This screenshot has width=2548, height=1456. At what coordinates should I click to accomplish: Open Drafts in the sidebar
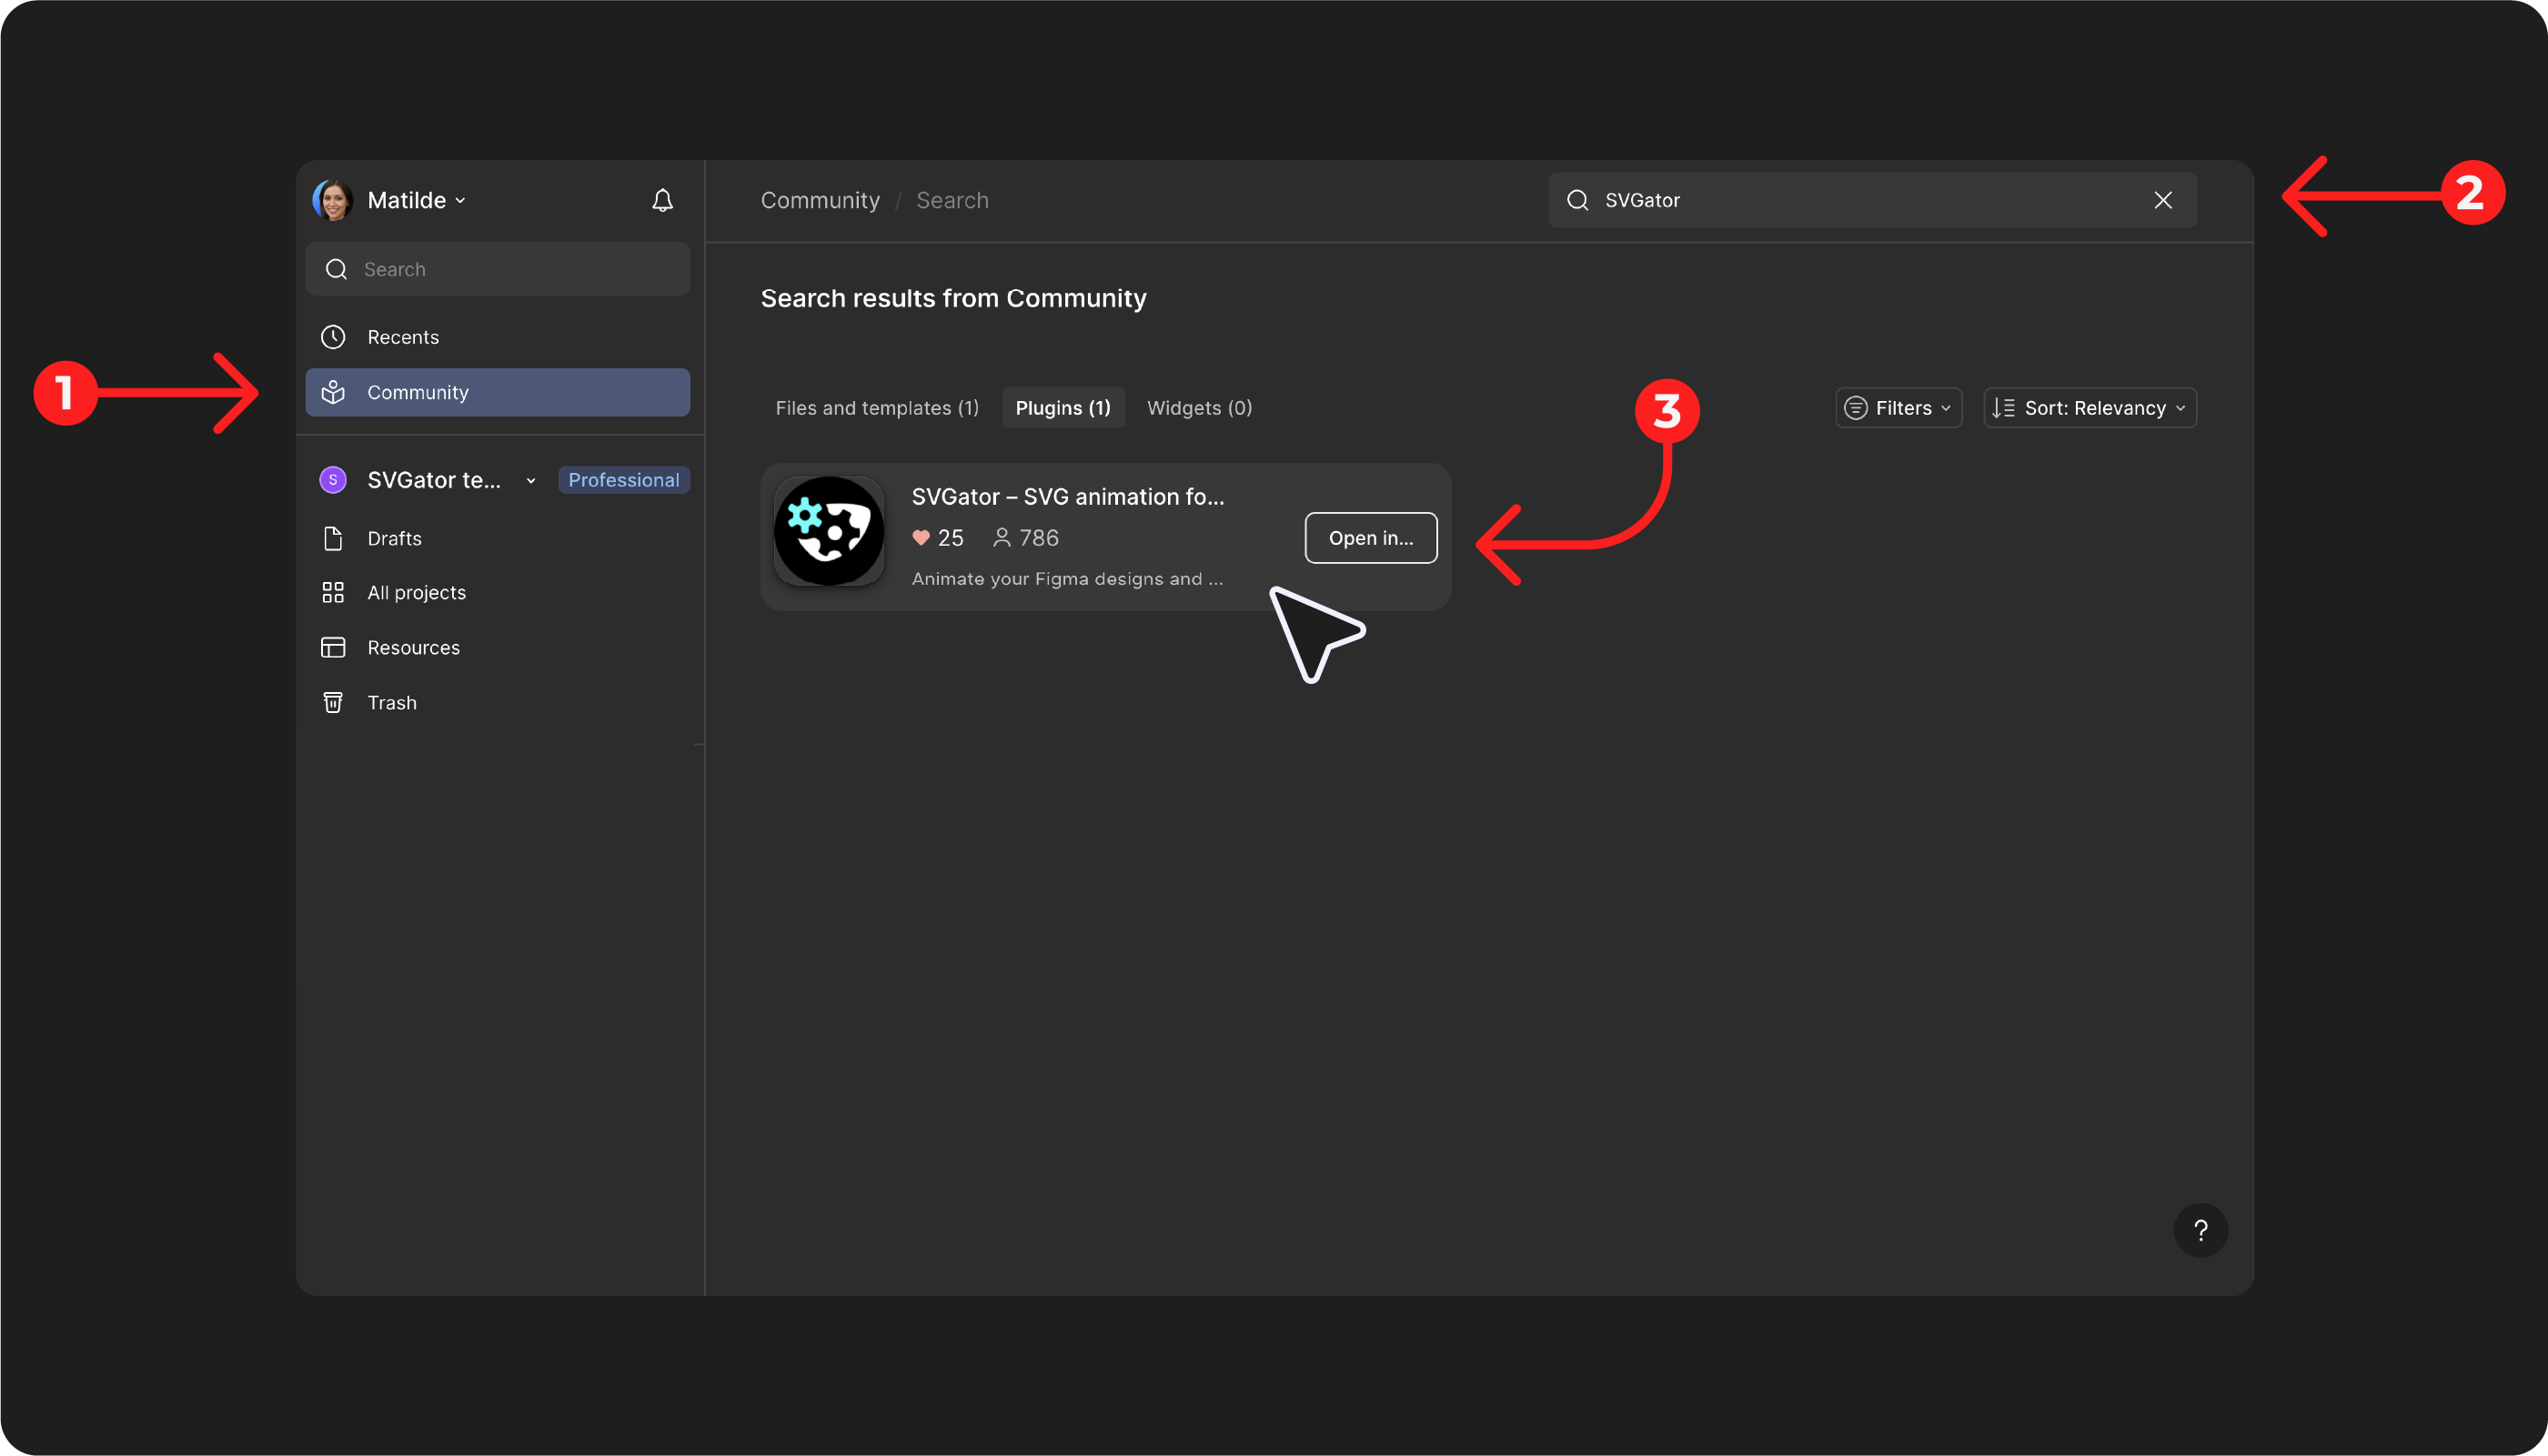[x=394, y=538]
